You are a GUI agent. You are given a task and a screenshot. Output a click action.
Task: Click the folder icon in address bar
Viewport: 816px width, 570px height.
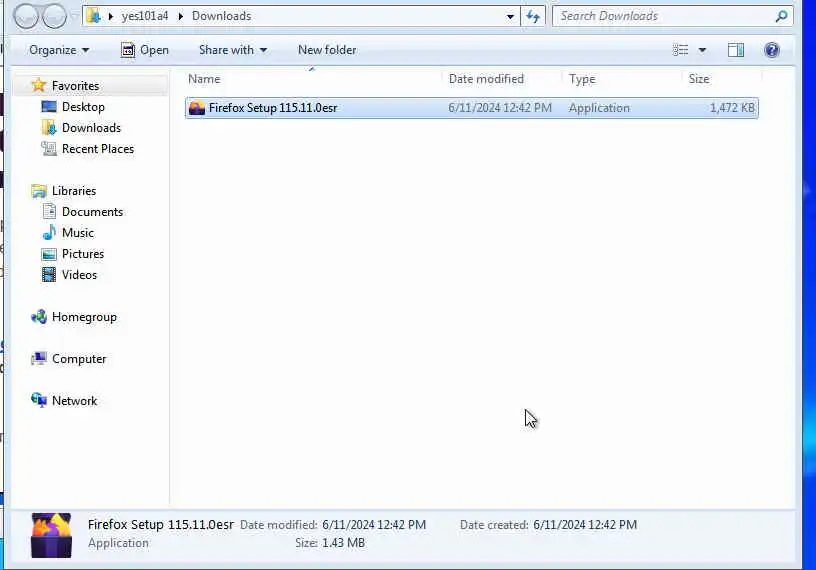94,16
